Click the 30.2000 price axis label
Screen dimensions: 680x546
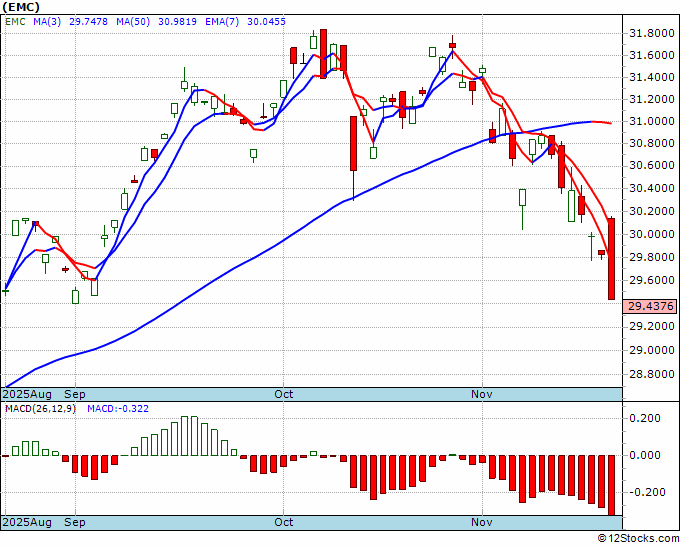(651, 211)
